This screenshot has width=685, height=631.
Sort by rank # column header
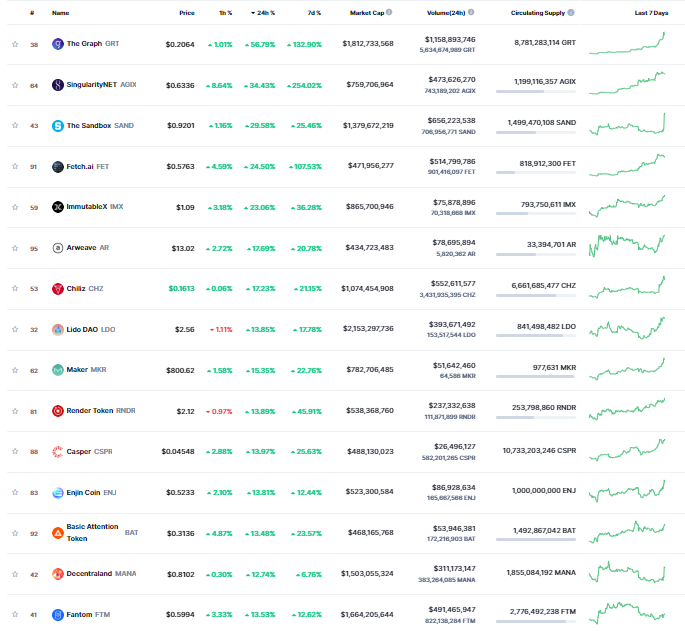pyautogui.click(x=32, y=13)
